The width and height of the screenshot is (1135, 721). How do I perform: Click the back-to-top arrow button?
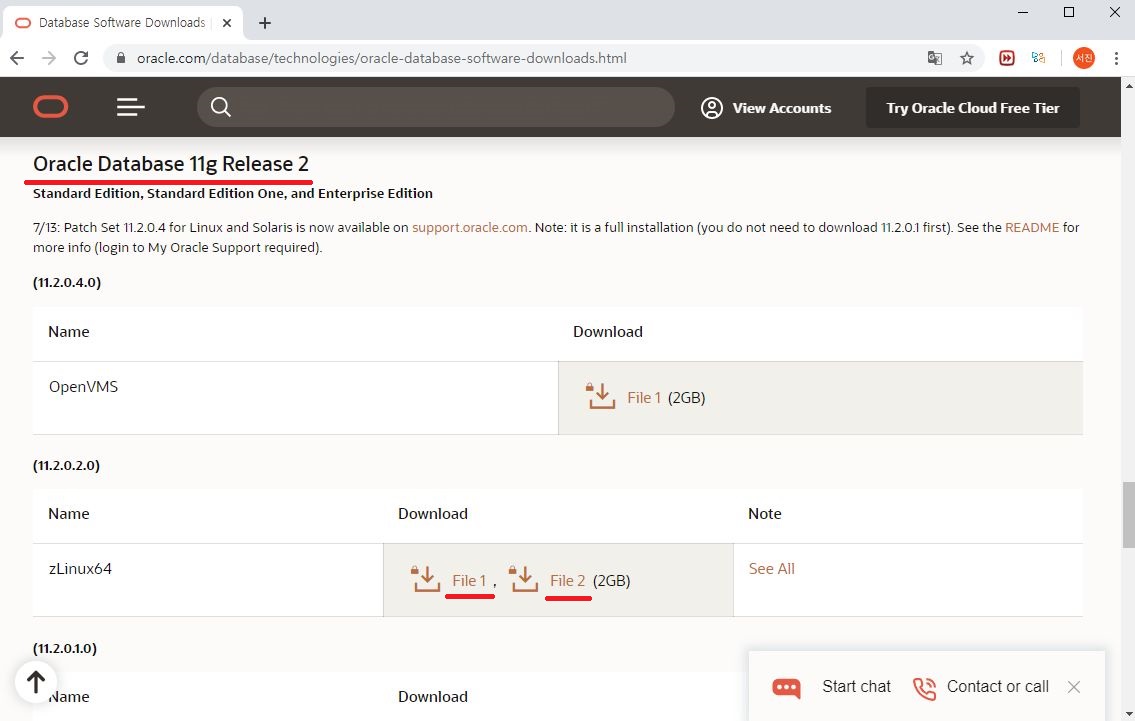coord(35,682)
